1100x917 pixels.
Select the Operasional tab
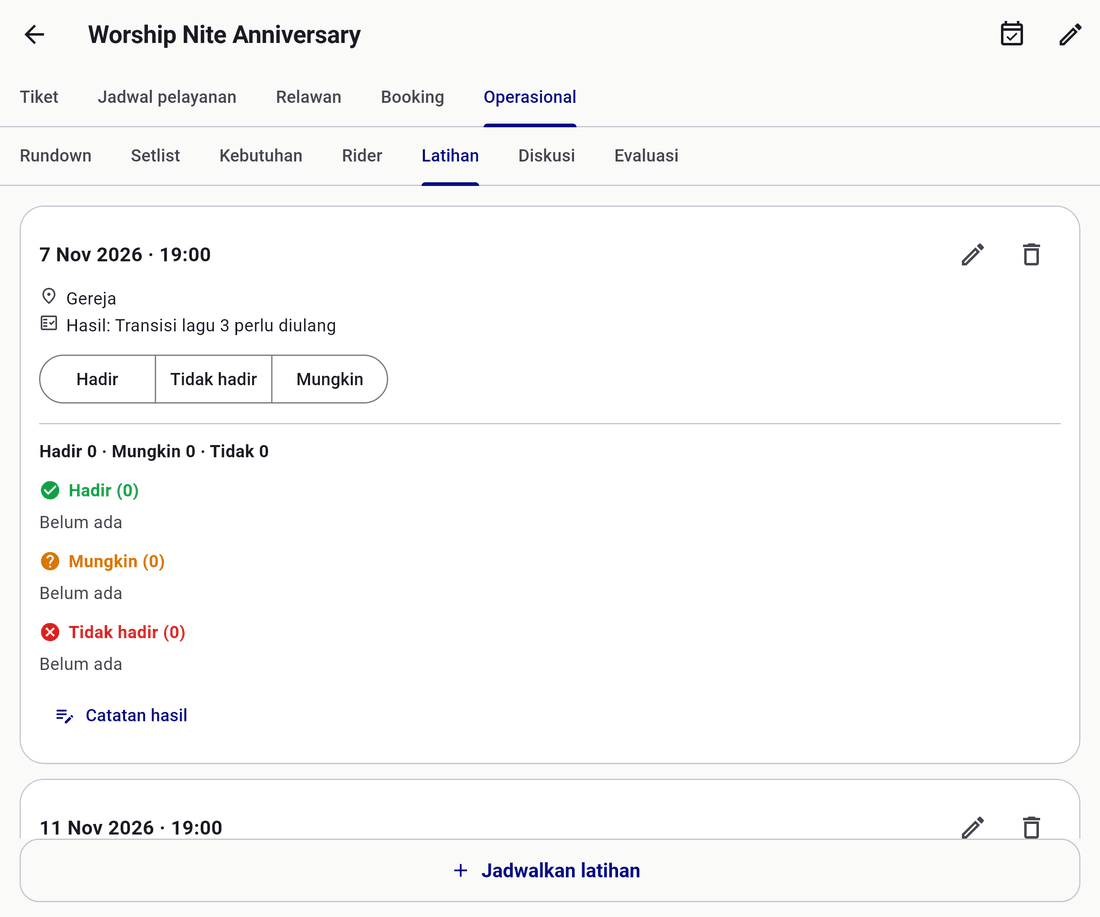(530, 97)
